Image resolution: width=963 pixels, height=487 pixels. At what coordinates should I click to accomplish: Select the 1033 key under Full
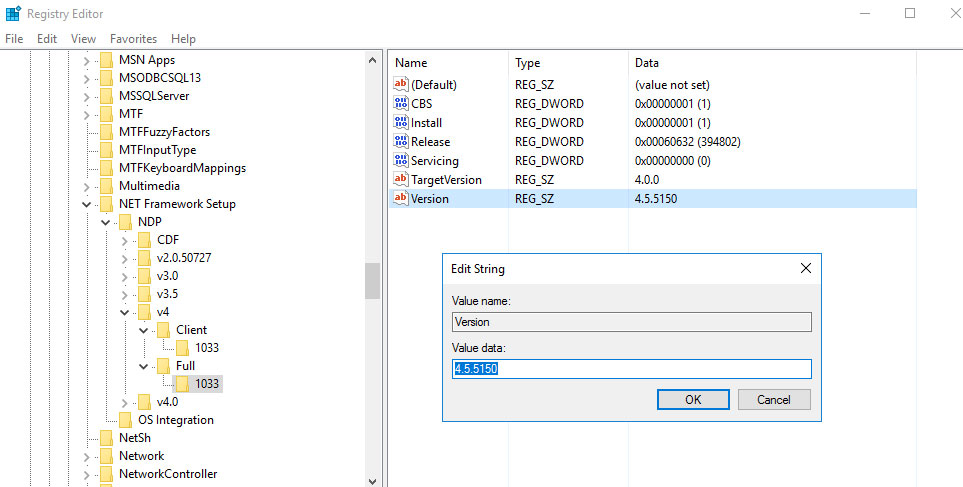click(x=207, y=384)
